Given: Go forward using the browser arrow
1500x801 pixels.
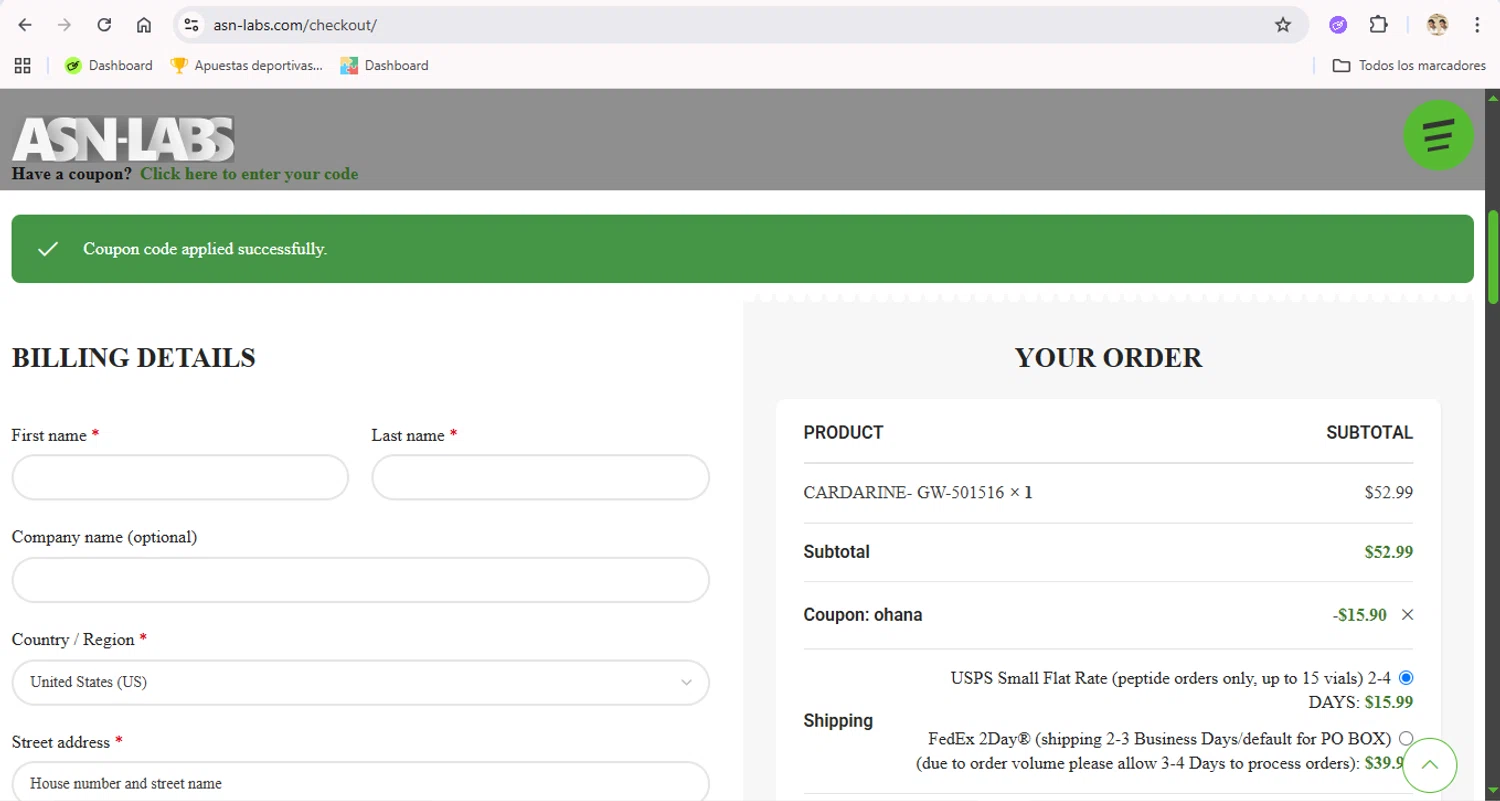Looking at the screenshot, I should 65,25.
